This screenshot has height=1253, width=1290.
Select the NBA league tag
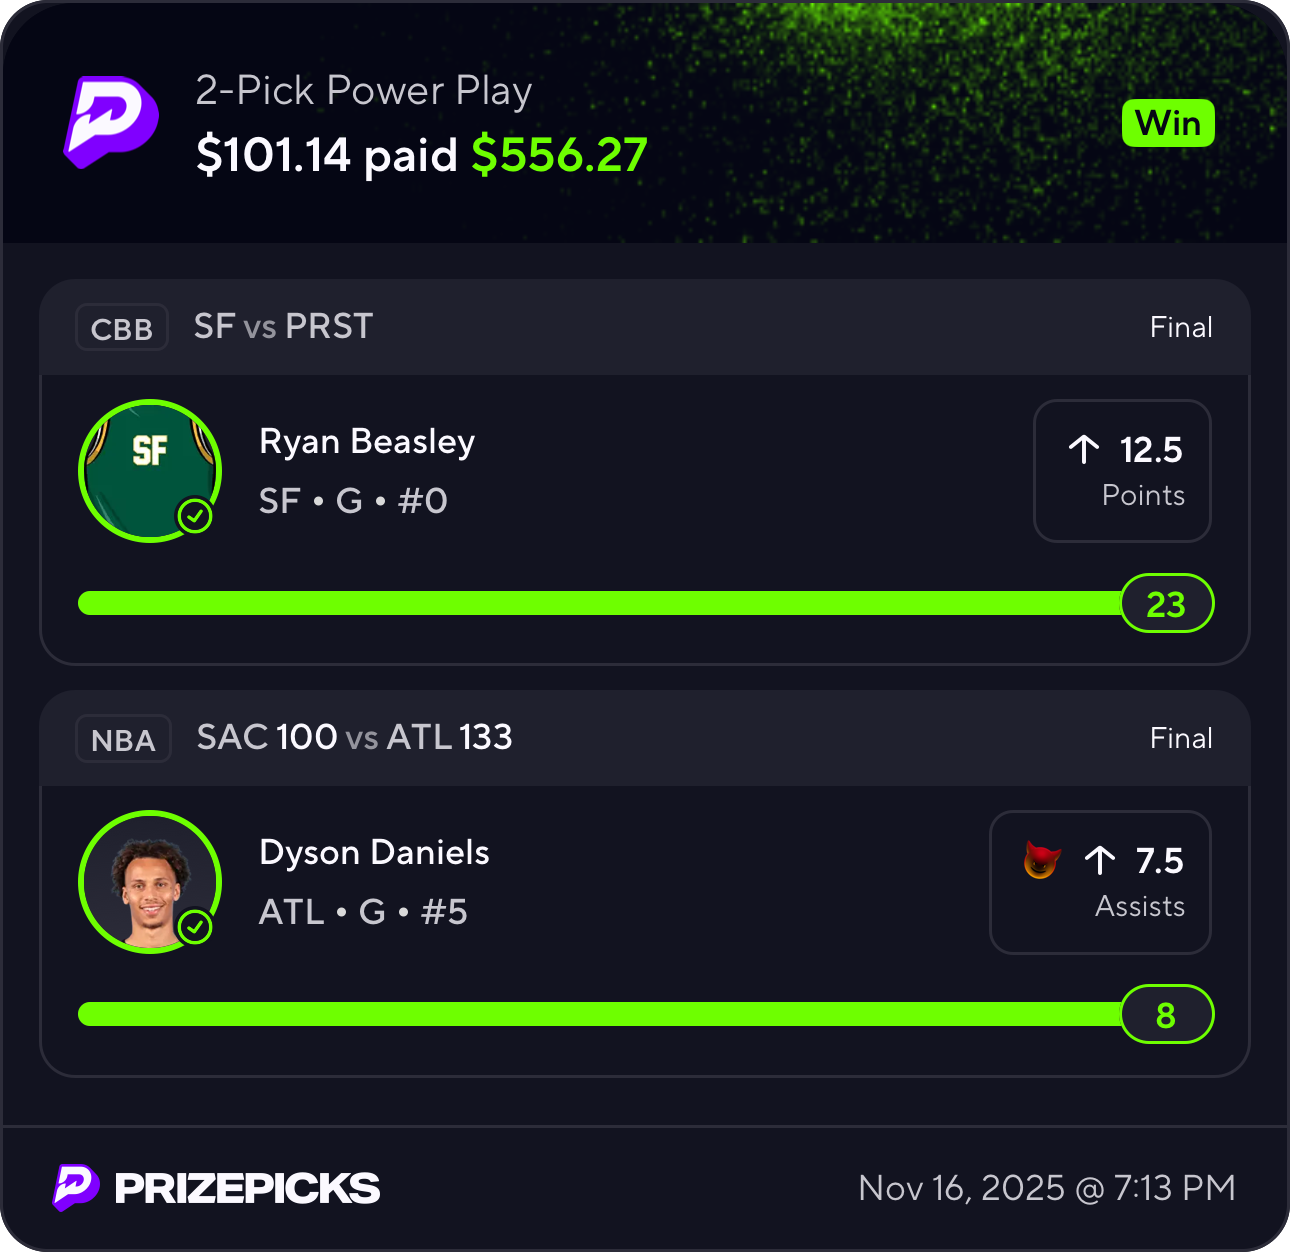click(x=123, y=740)
